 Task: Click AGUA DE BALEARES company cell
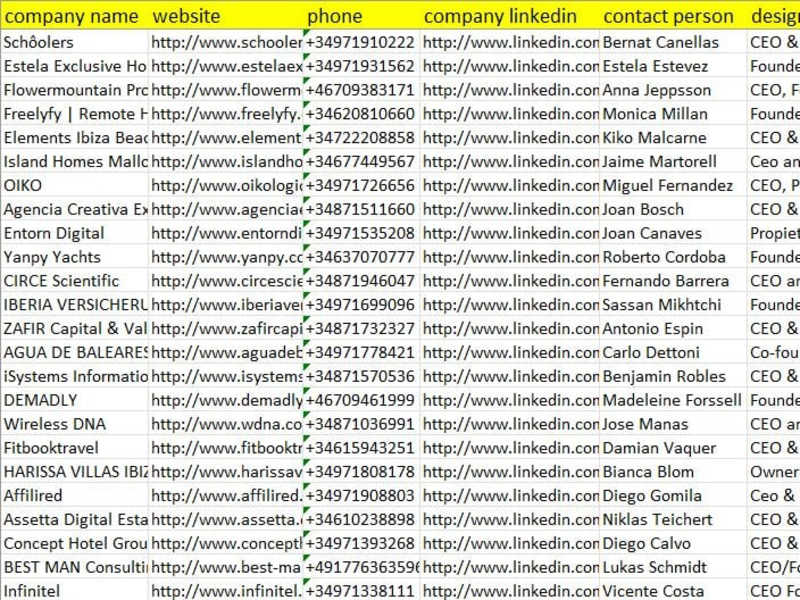click(x=74, y=353)
